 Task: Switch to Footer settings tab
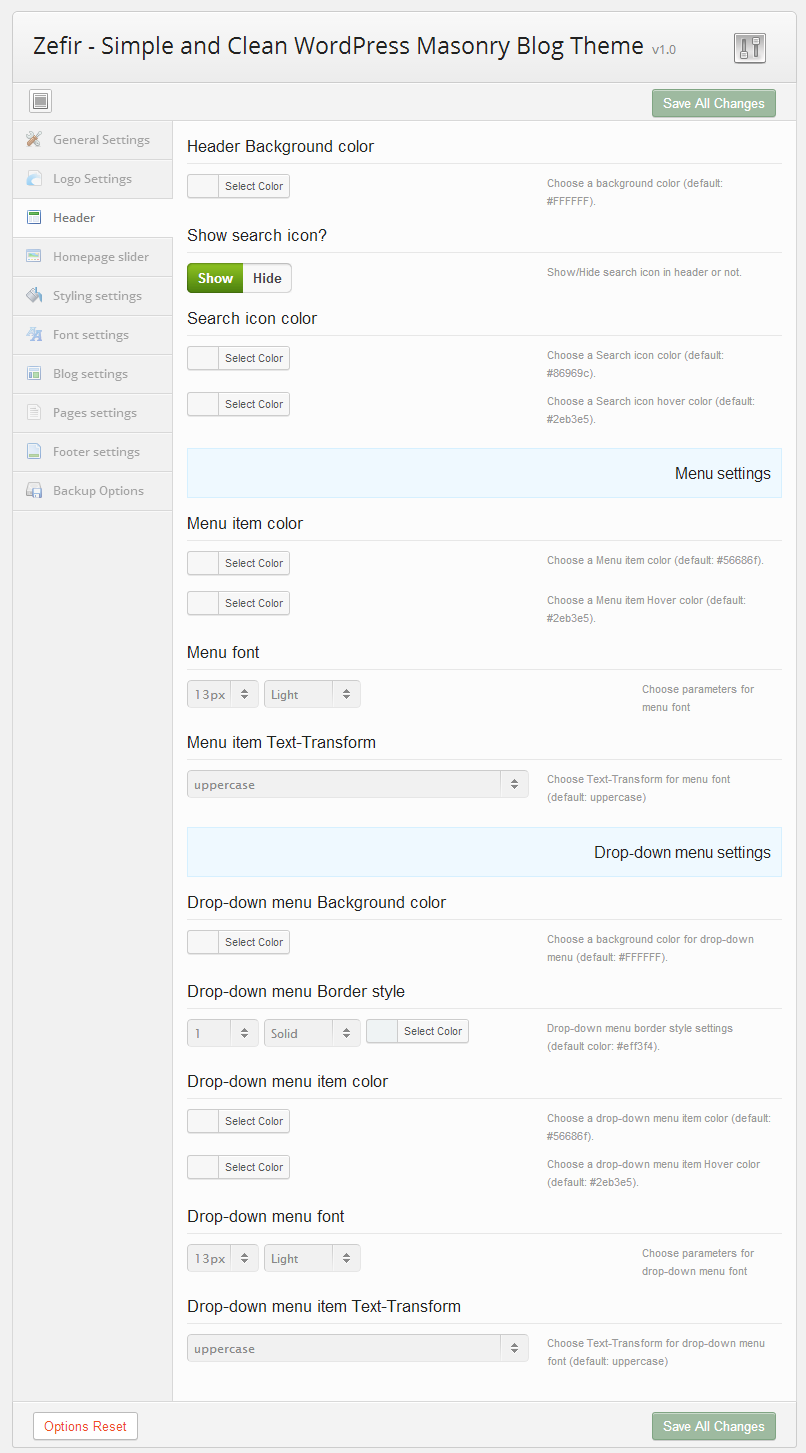(x=96, y=452)
